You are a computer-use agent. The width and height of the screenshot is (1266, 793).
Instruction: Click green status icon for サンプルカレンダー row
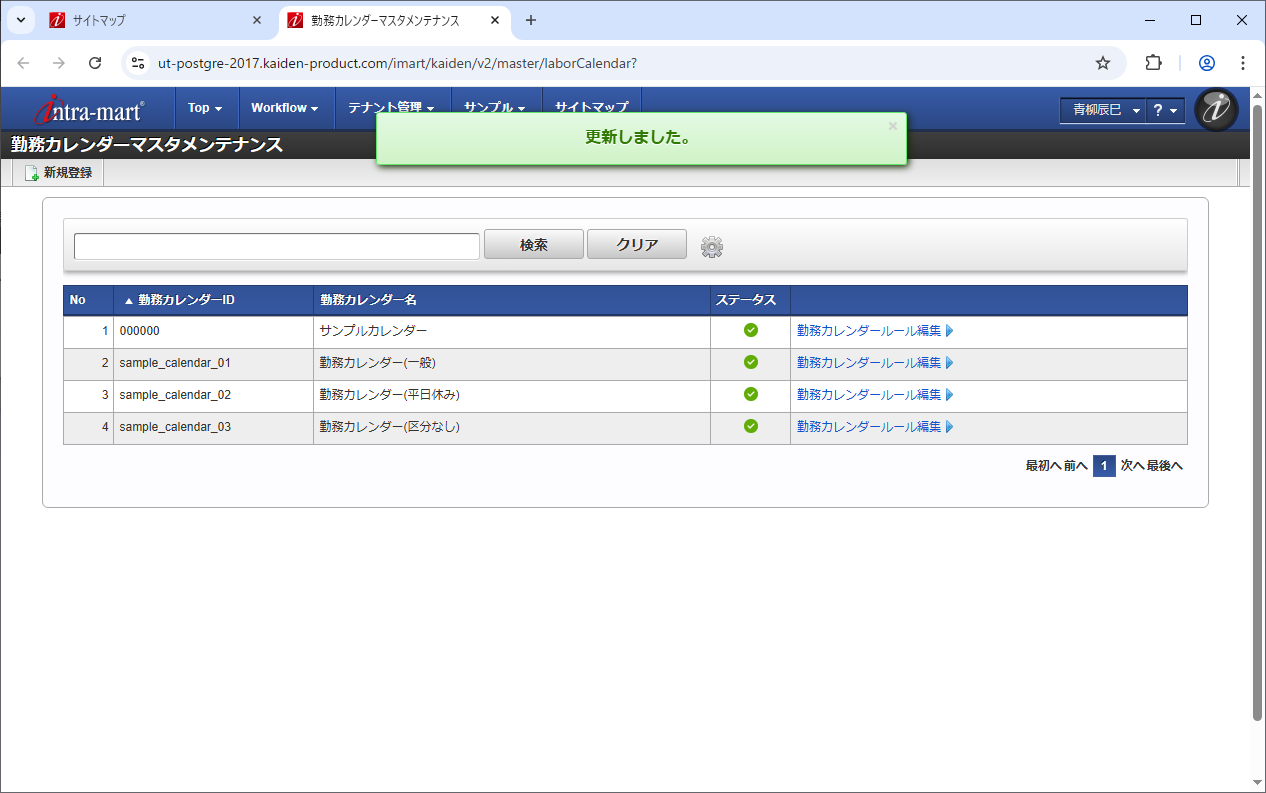click(x=750, y=331)
